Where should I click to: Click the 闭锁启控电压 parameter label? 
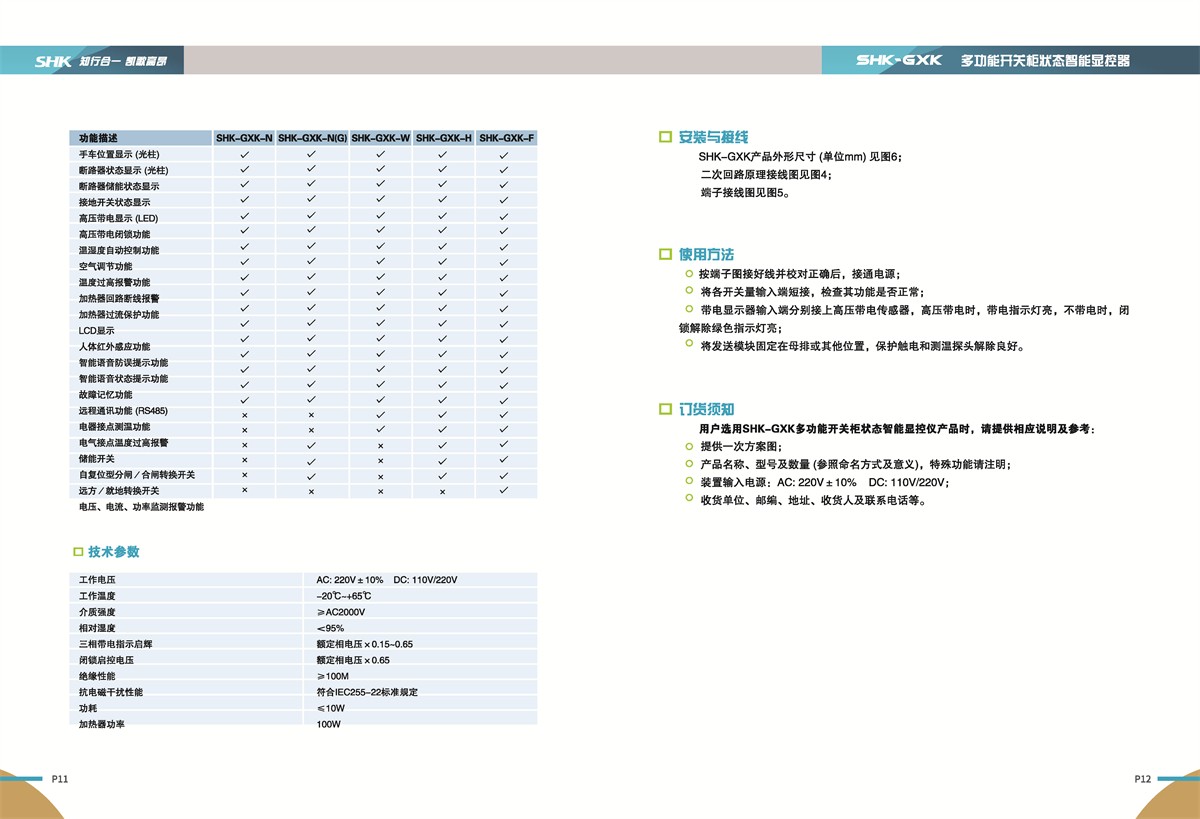pyautogui.click(x=106, y=660)
